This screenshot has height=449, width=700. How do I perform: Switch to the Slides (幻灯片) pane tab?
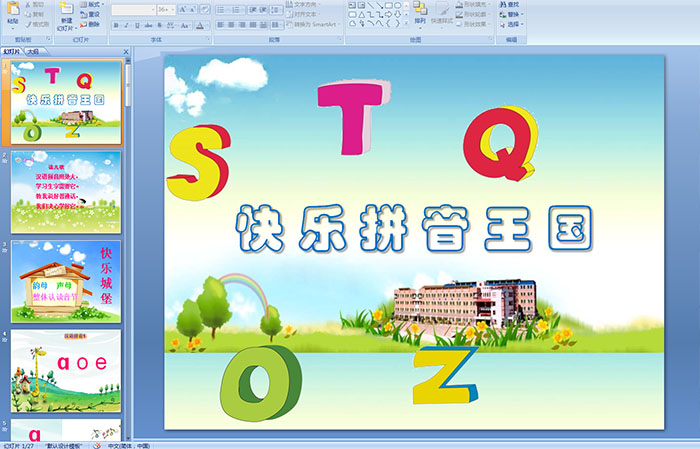pyautogui.click(x=11, y=51)
